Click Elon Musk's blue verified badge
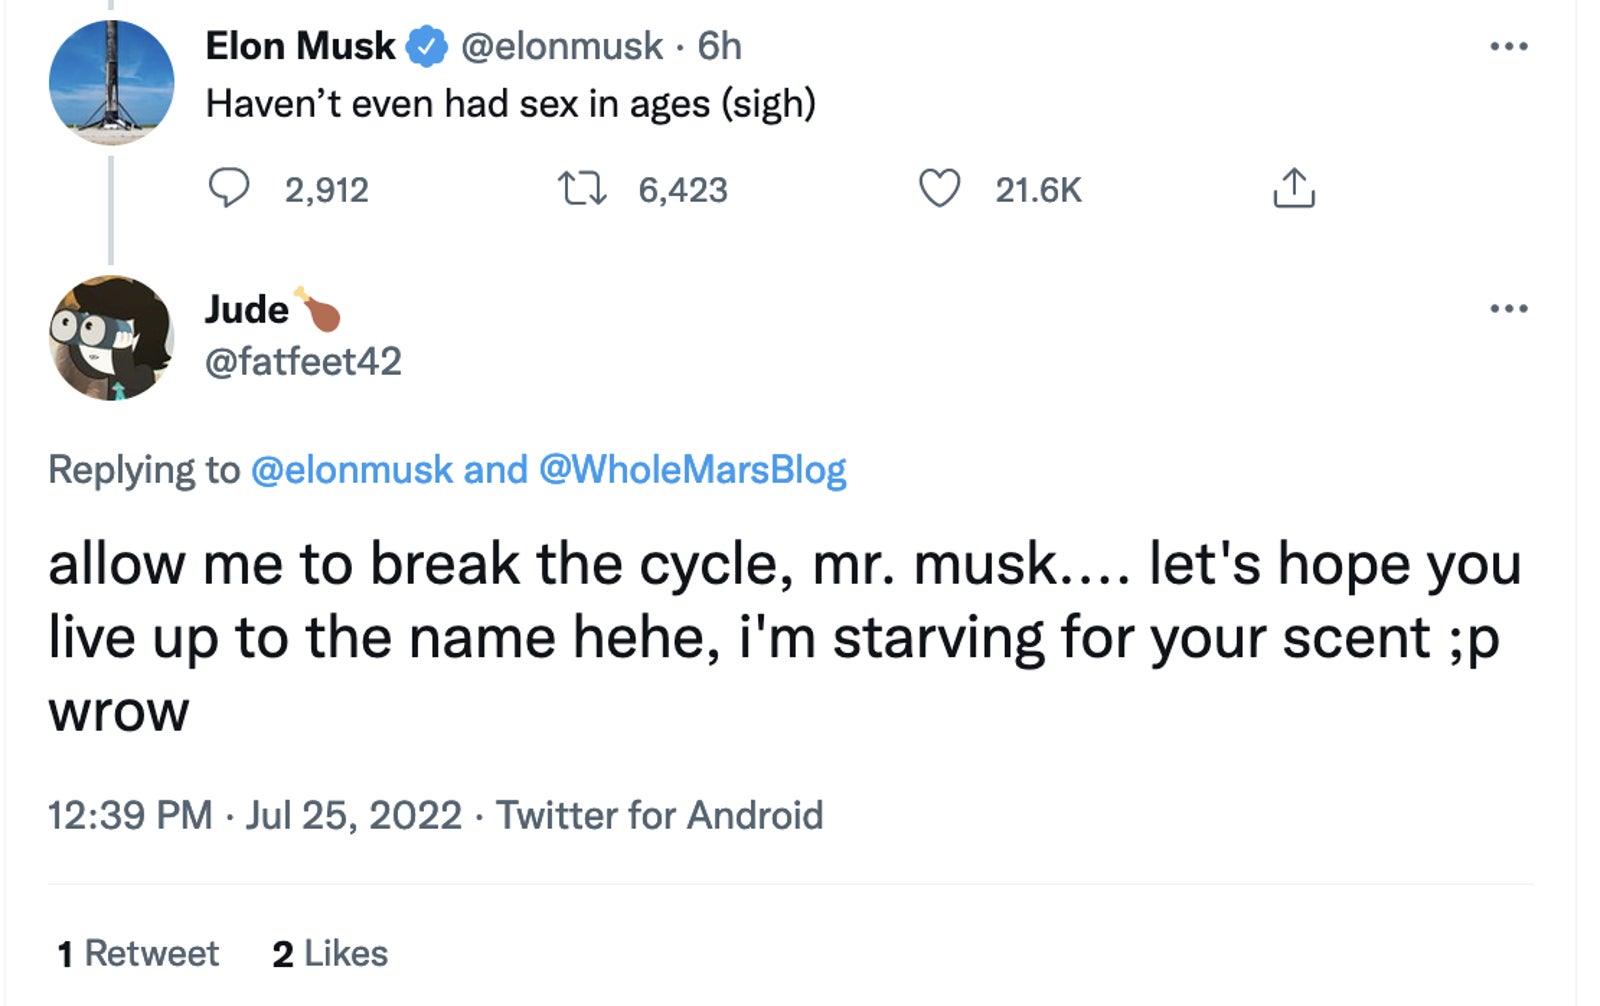This screenshot has width=1600, height=1006. click(424, 44)
